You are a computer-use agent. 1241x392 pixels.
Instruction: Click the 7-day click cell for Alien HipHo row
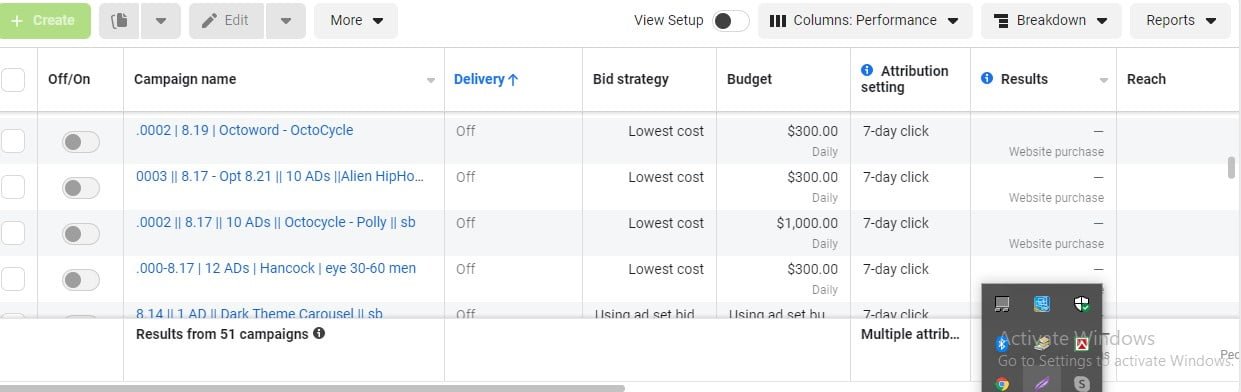tap(896, 177)
